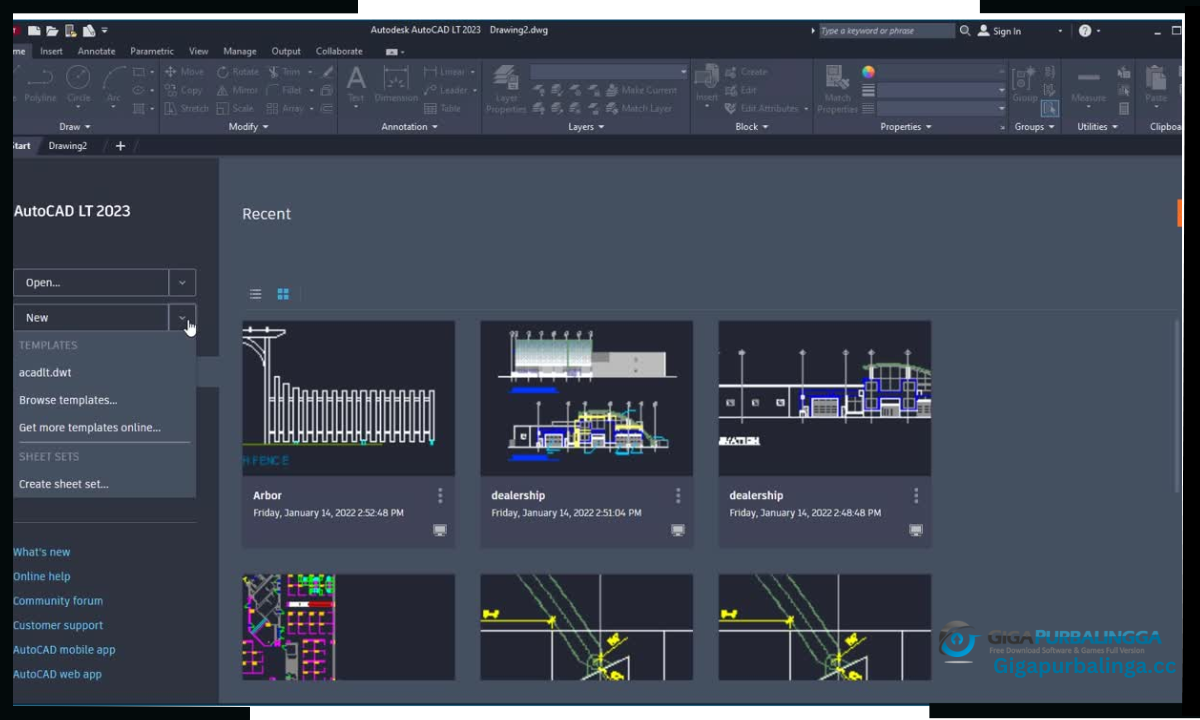Image resolution: width=1200 pixels, height=720 pixels.
Task: Click the Measure tool
Action: 1088,84
